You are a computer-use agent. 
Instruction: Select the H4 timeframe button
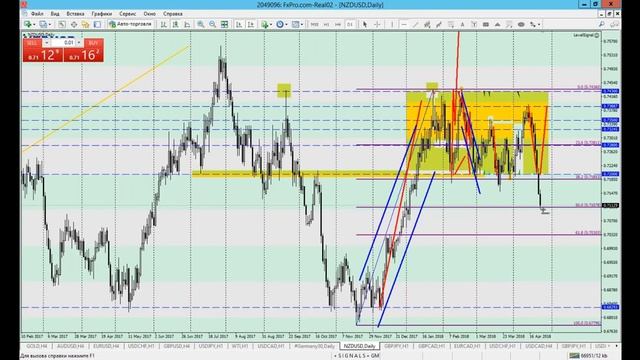[338, 24]
